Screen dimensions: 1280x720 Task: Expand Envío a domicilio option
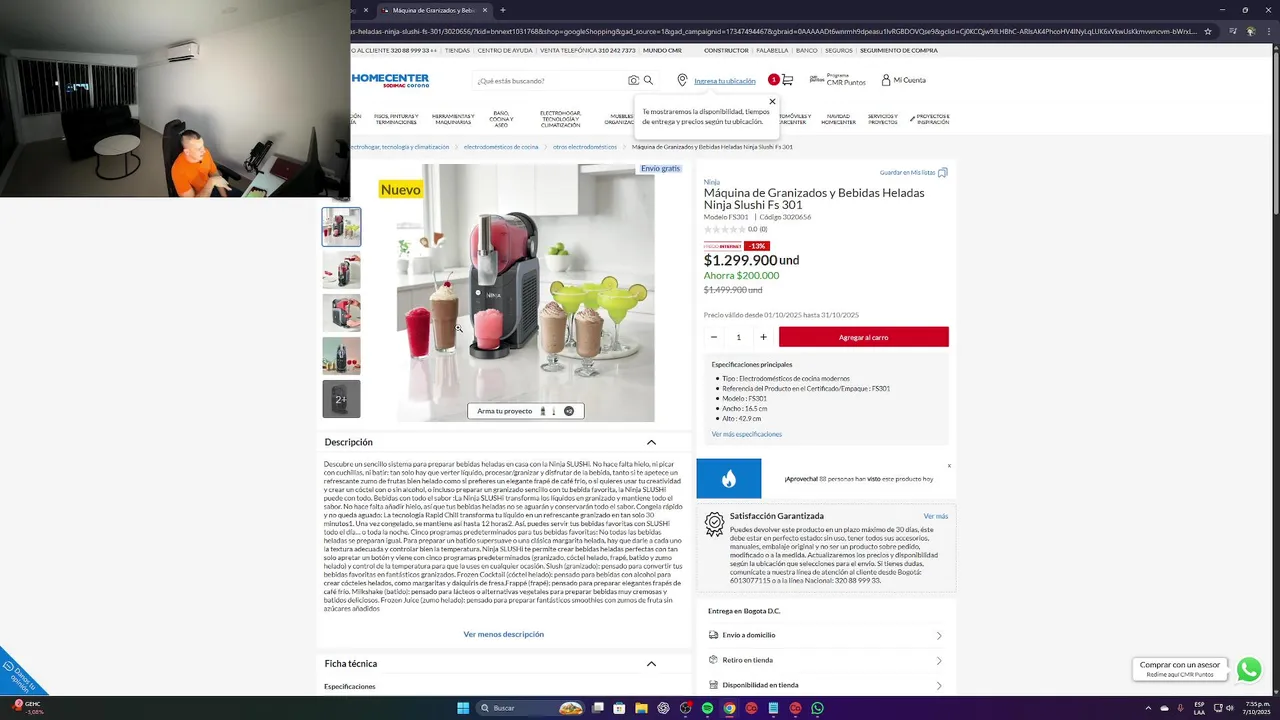(x=939, y=635)
